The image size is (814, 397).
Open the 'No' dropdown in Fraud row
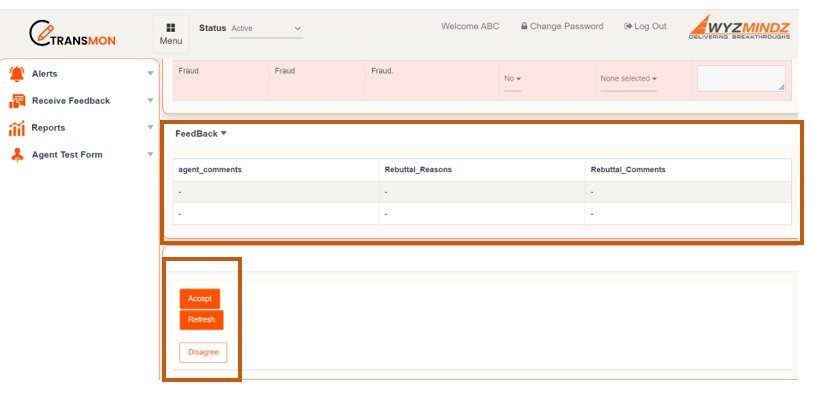pos(512,79)
